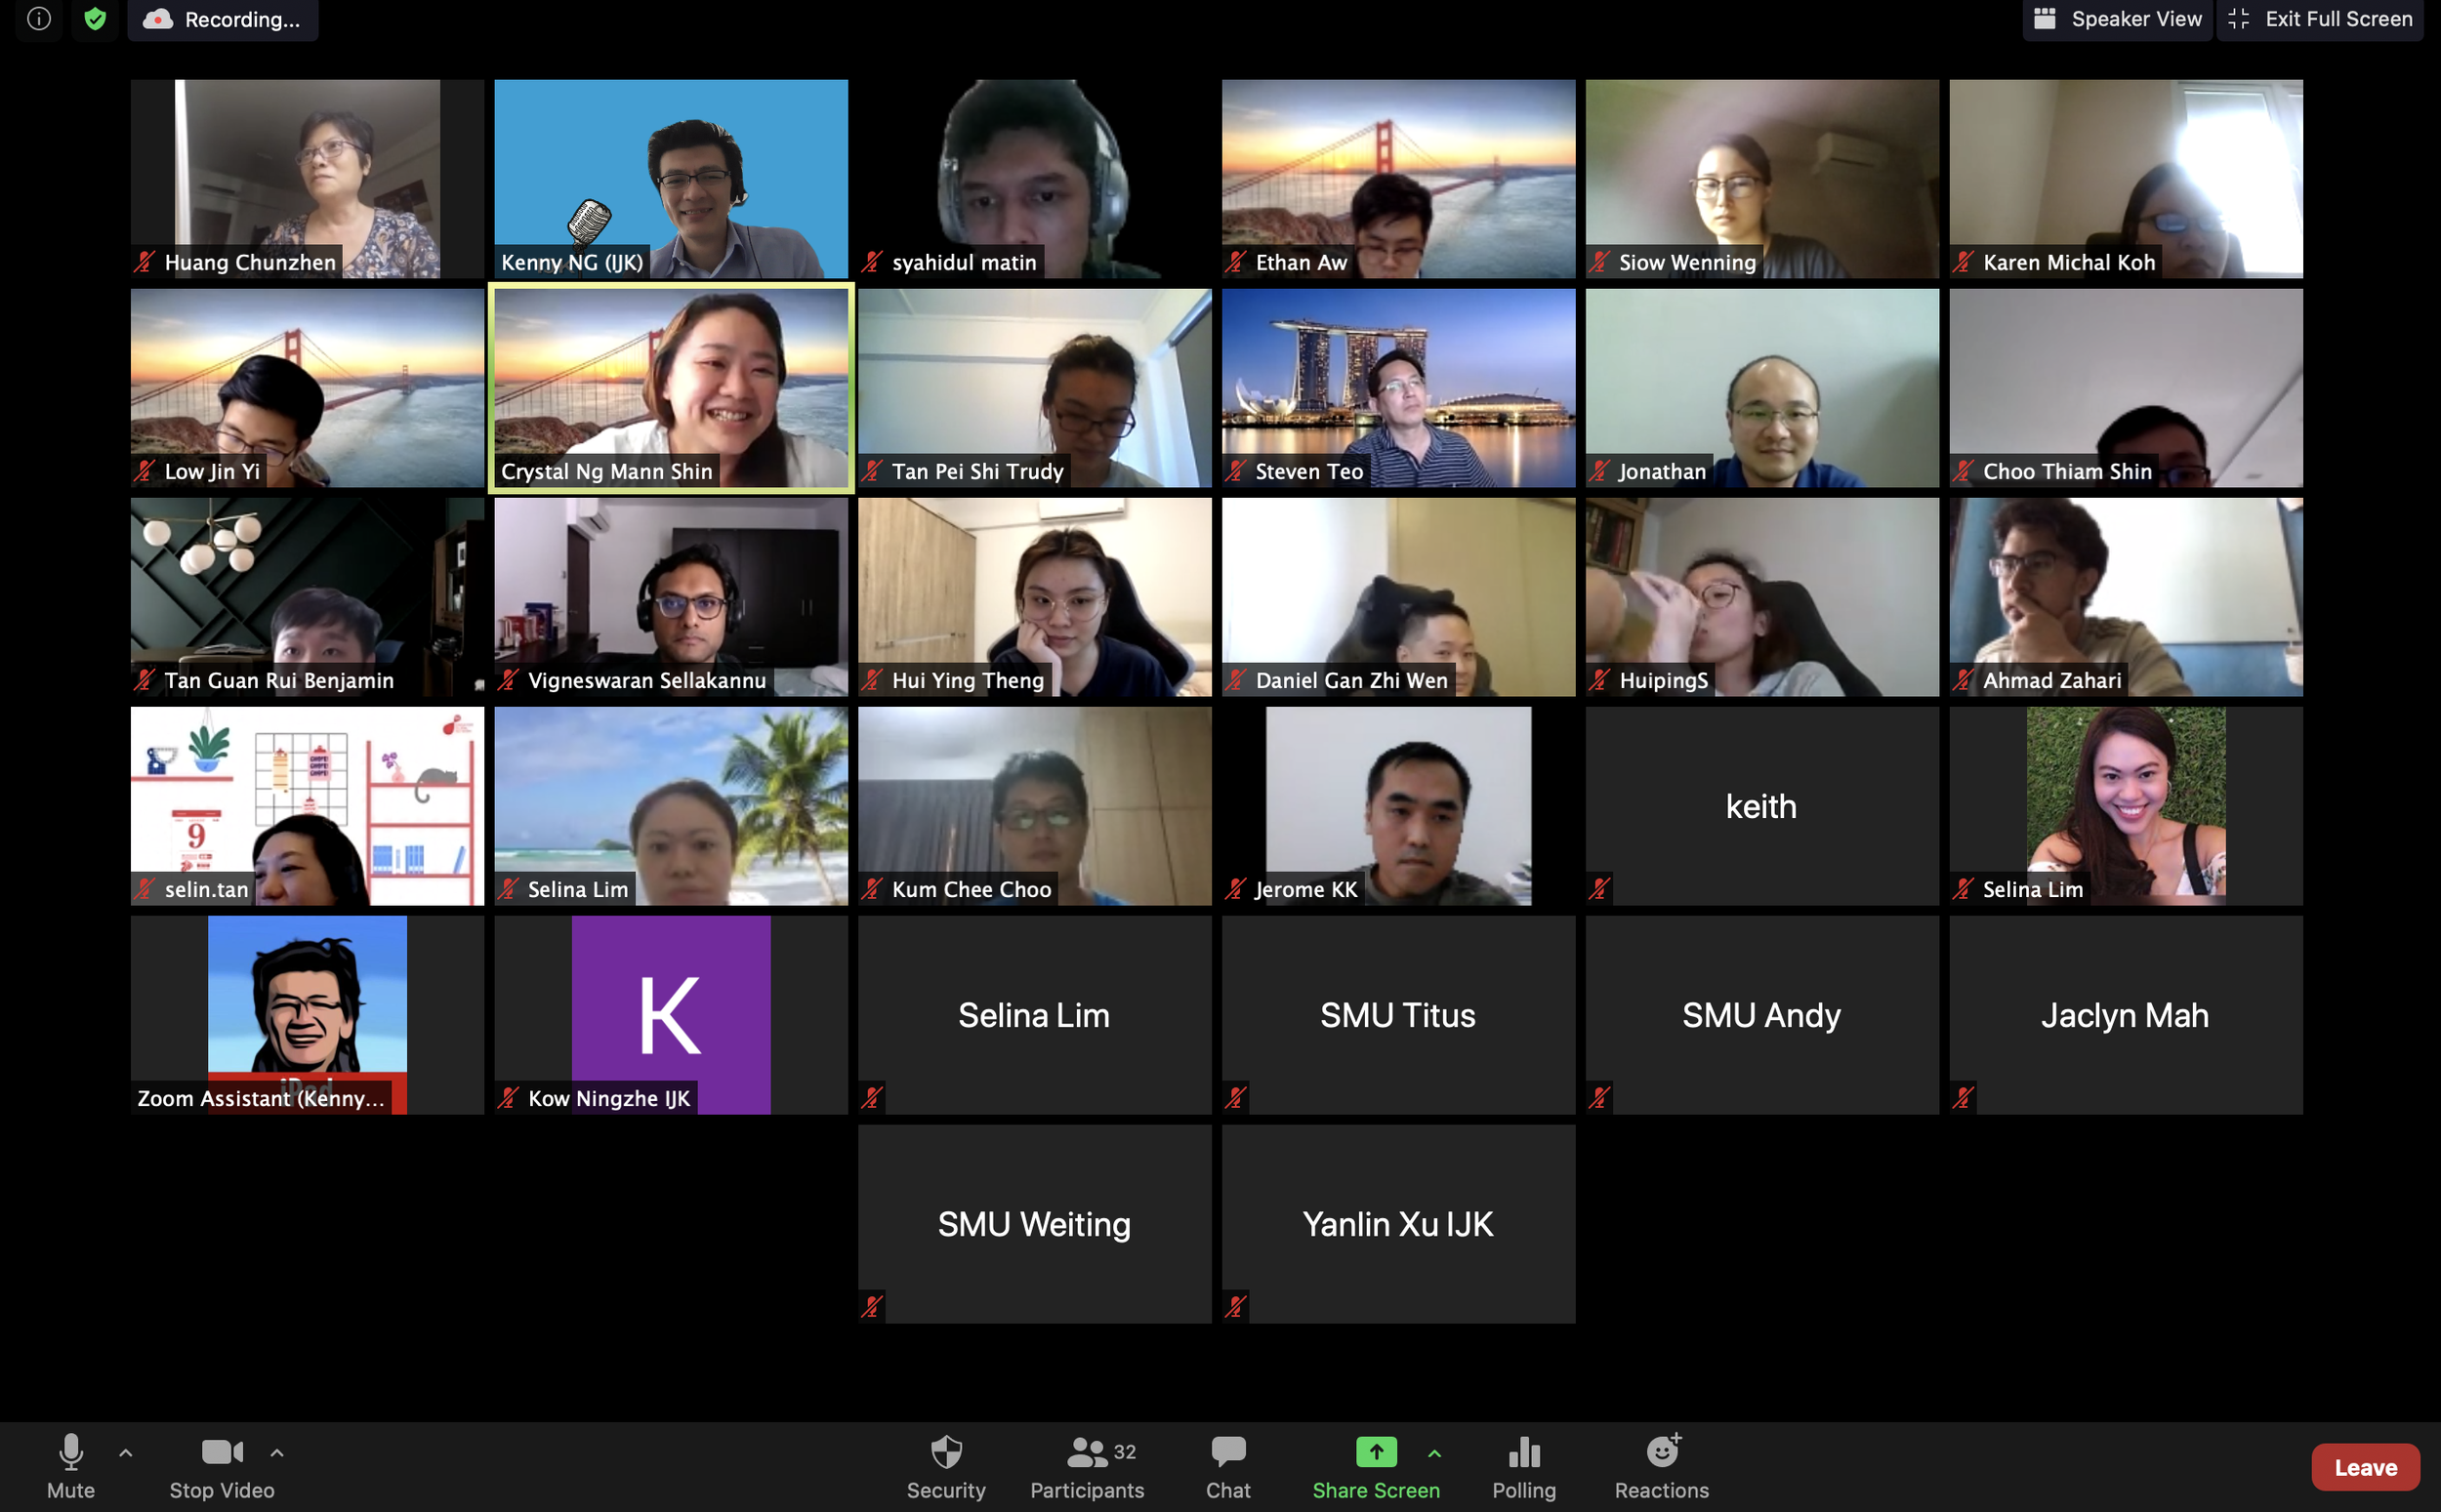Screen dimensions: 2441x1512
Task: Click the green encryption shield icon
Action: 95,19
